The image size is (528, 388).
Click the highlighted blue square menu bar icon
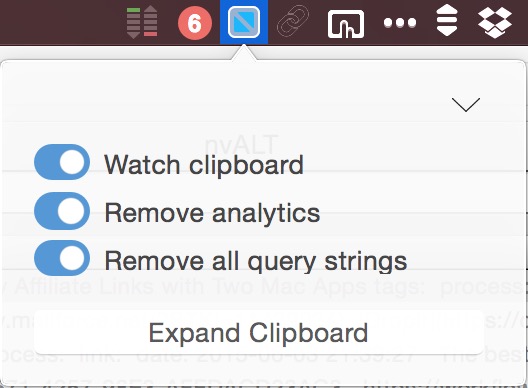click(x=244, y=22)
